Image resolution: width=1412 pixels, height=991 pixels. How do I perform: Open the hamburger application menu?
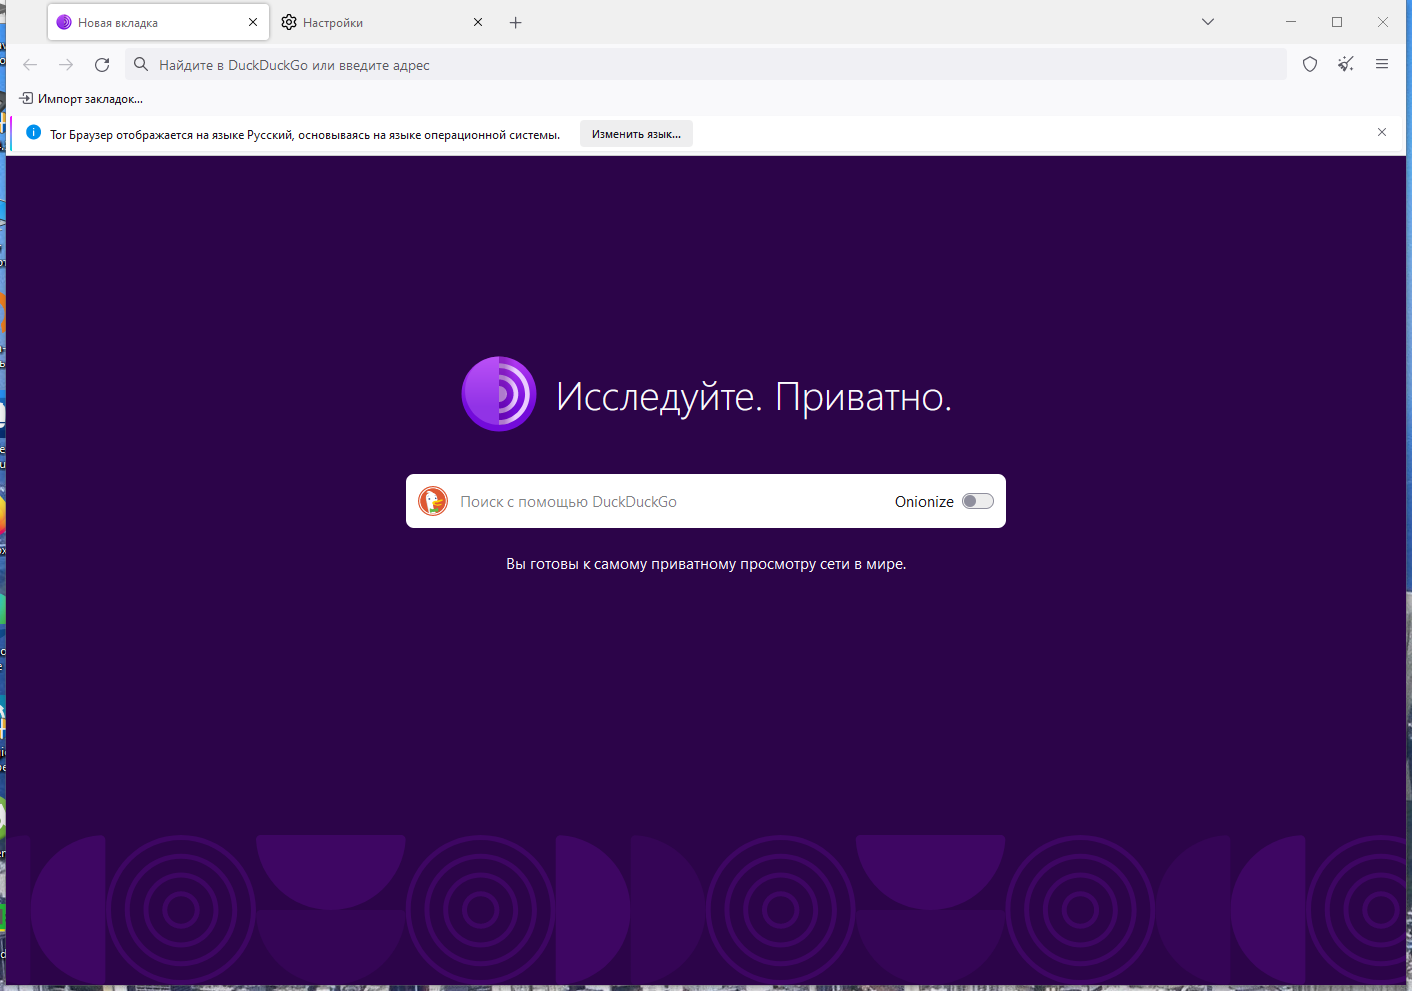coord(1382,65)
